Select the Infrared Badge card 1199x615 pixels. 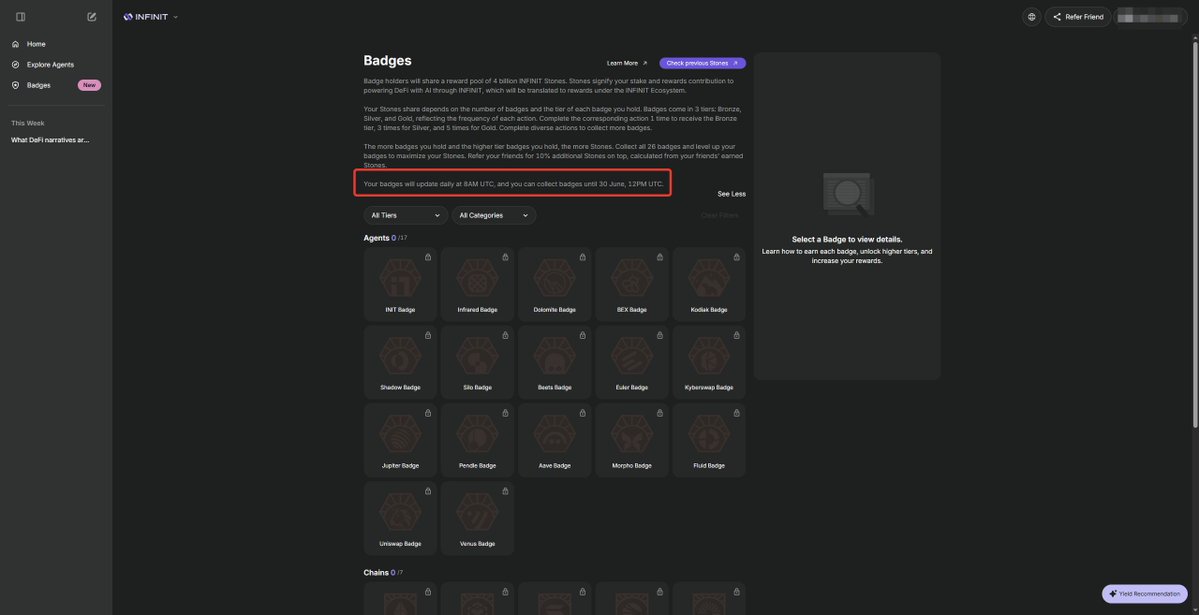point(478,284)
